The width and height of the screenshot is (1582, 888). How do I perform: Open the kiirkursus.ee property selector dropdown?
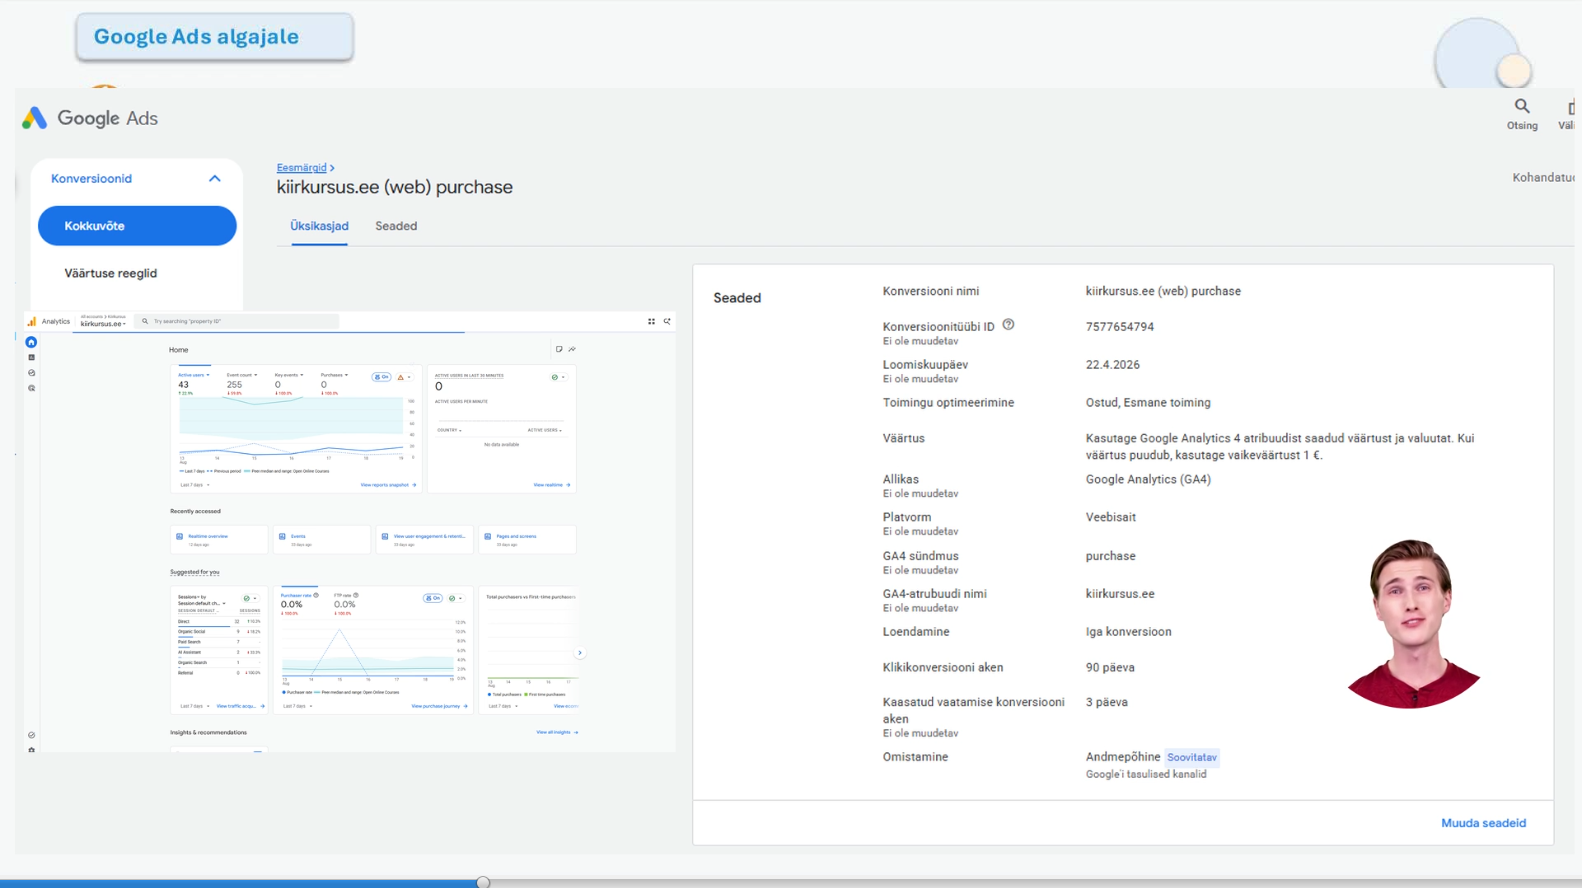pos(103,323)
